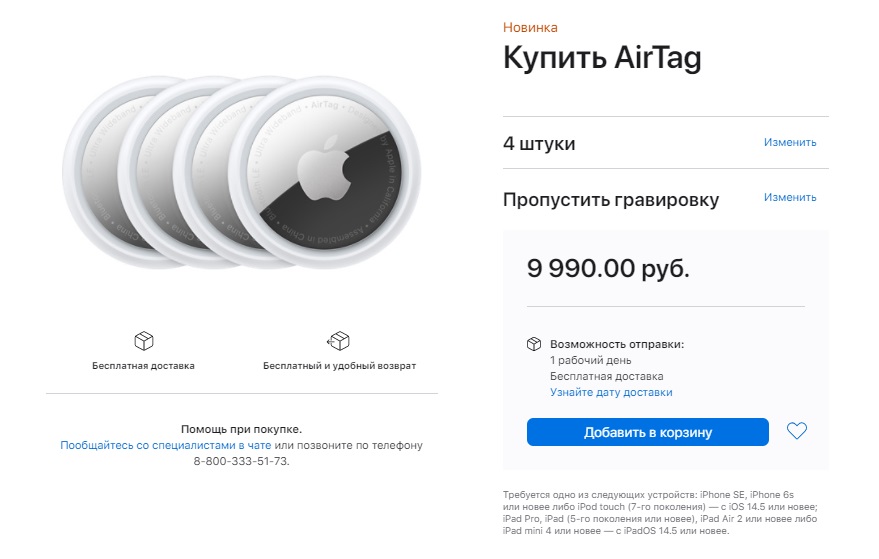This screenshot has width=879, height=559.
Task: Click the shipping box icon beside Возможность отправки
Action: pyautogui.click(x=534, y=344)
